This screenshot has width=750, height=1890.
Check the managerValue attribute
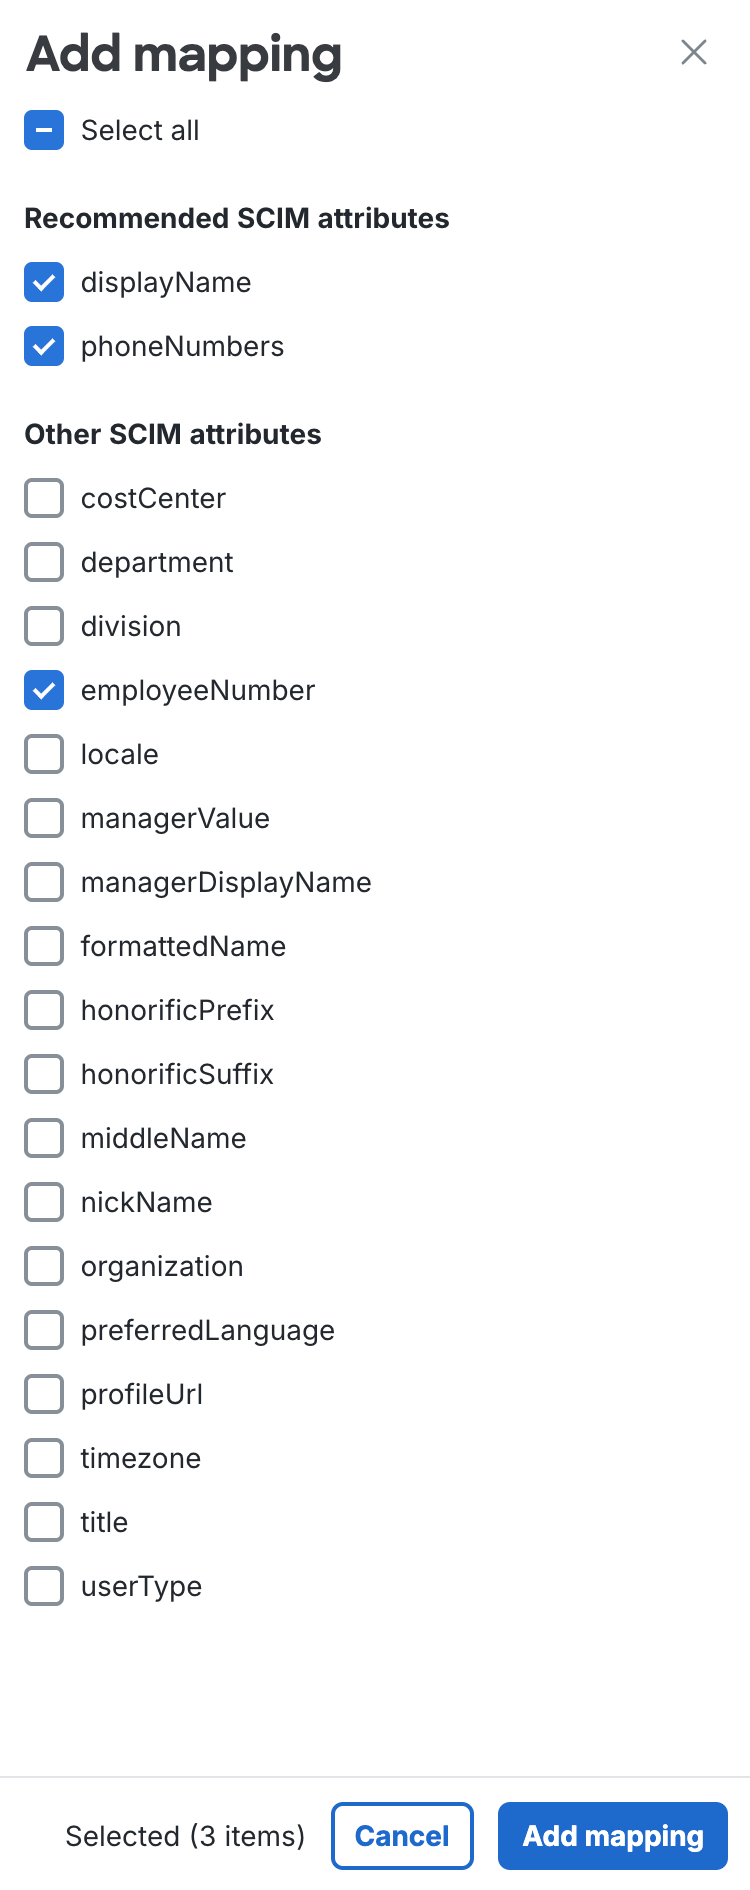pyautogui.click(x=44, y=818)
